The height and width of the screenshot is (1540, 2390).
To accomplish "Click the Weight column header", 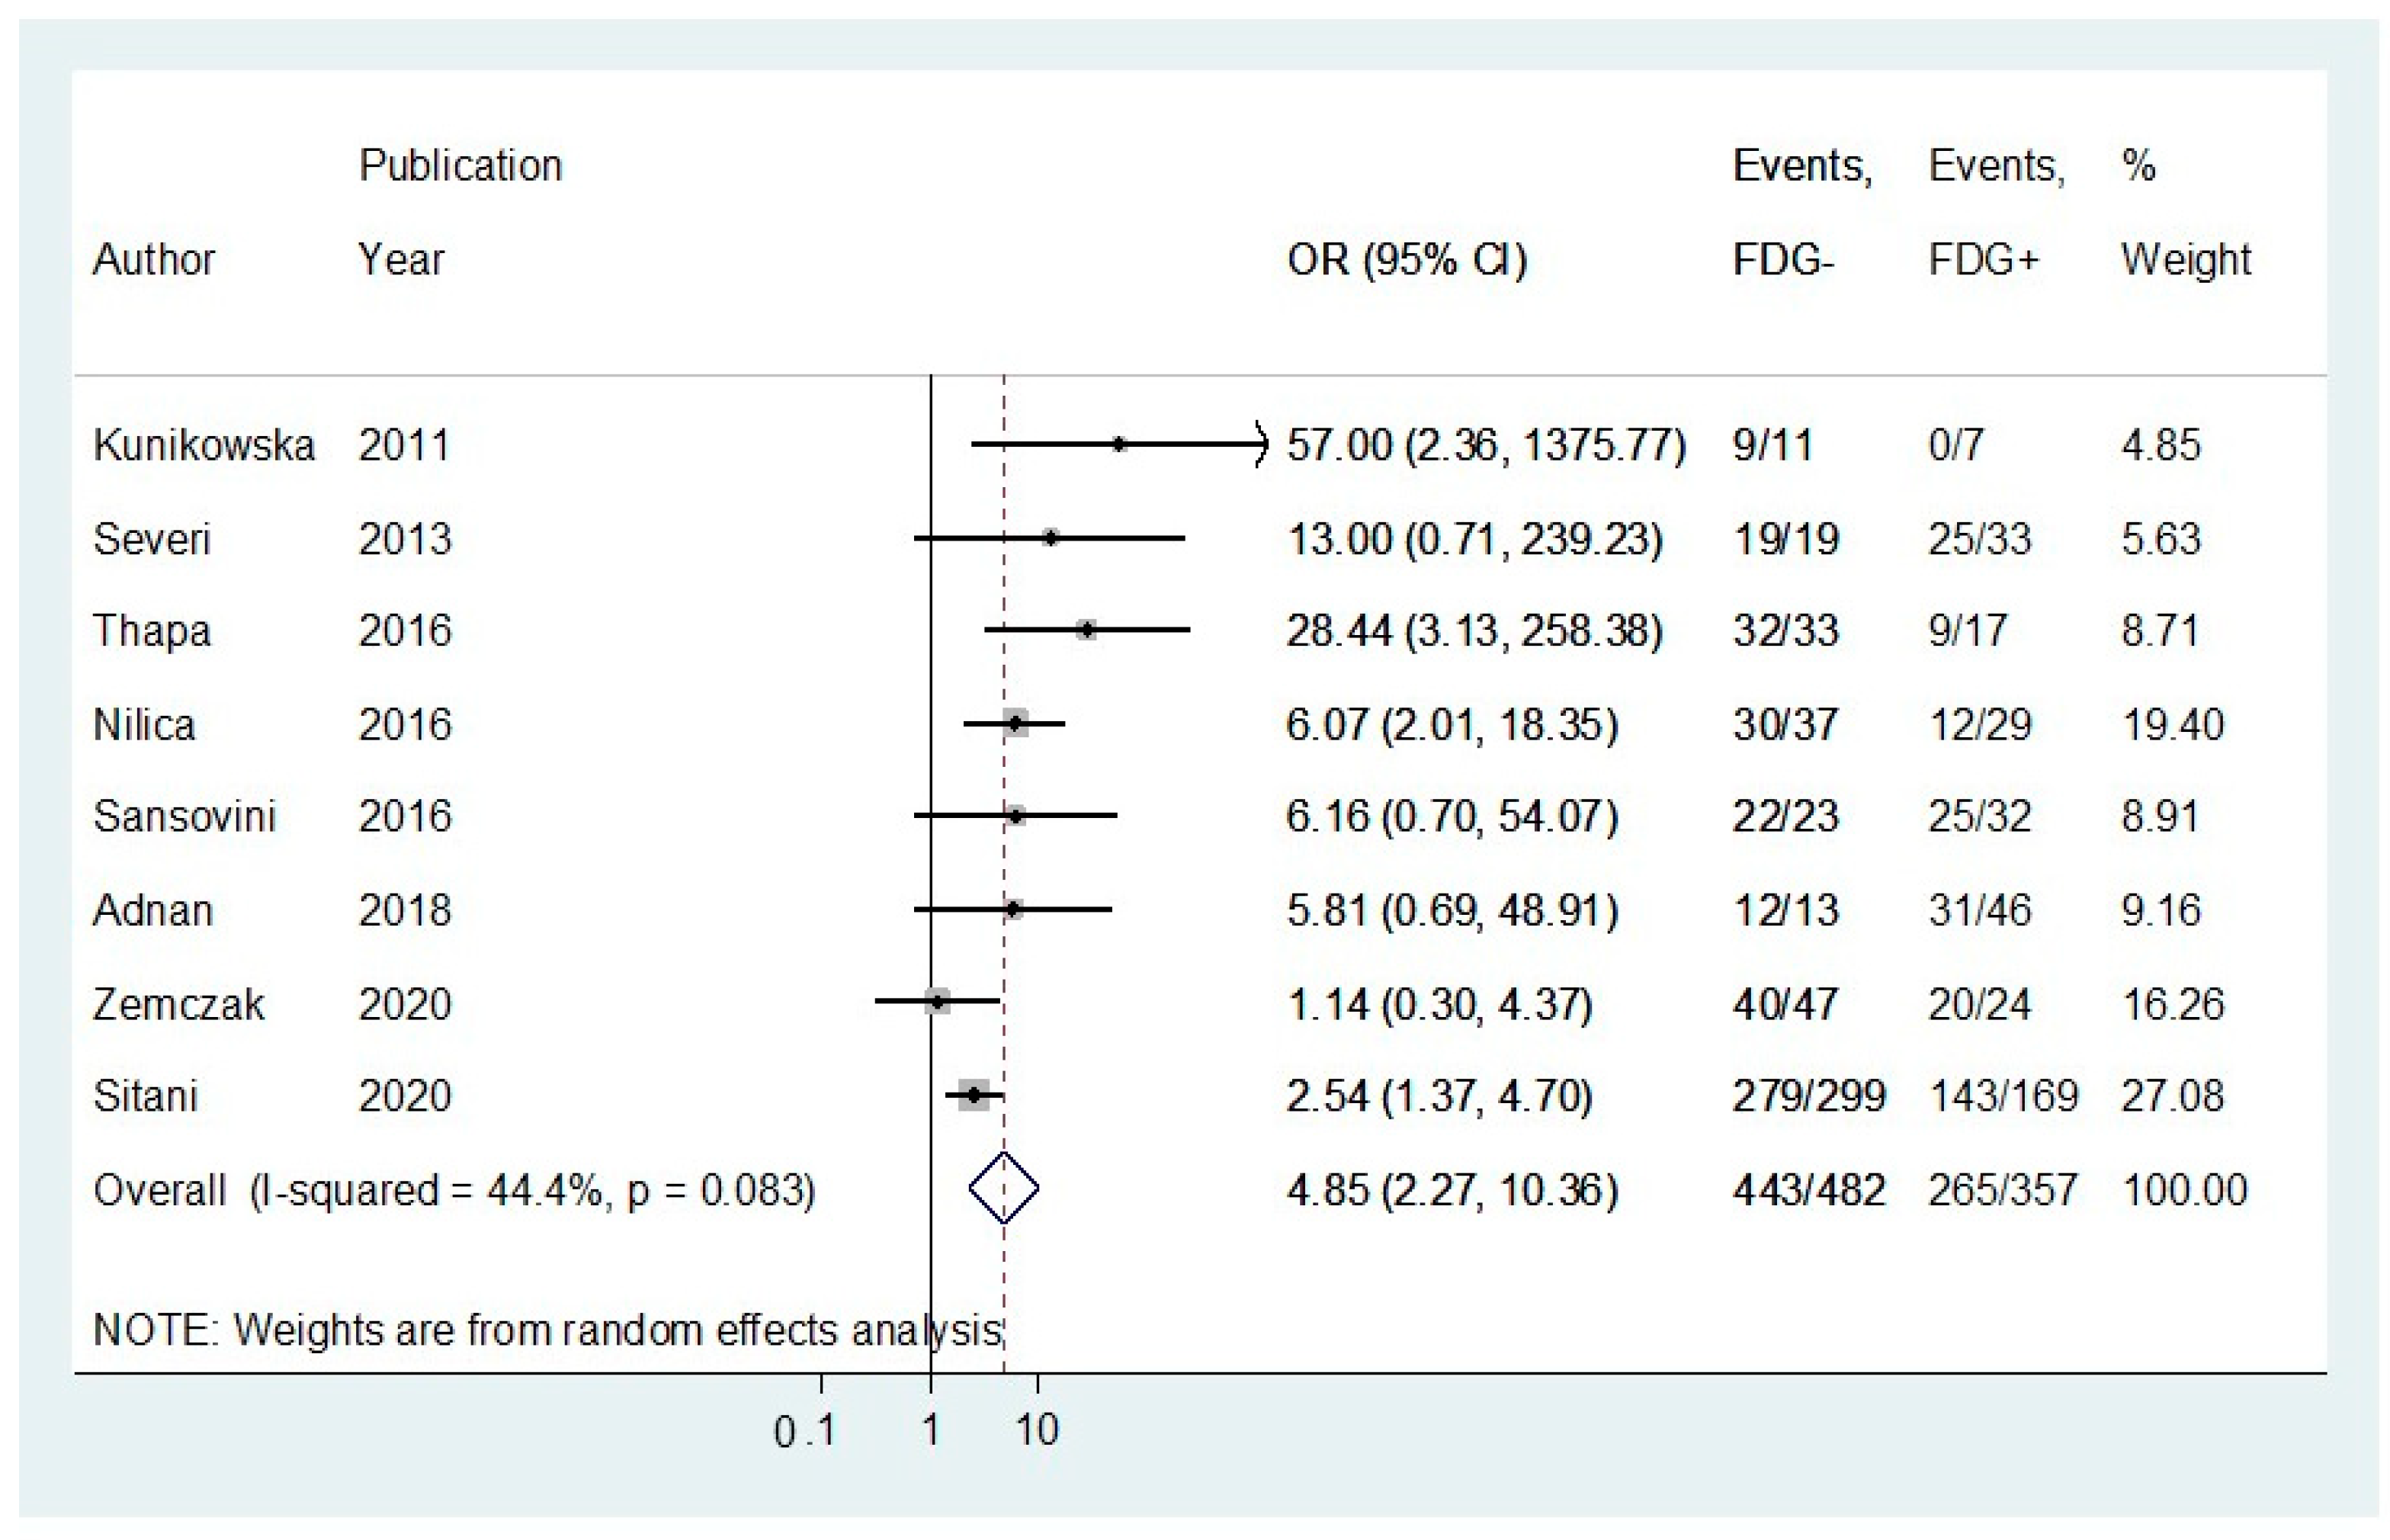I will point(2185,260).
